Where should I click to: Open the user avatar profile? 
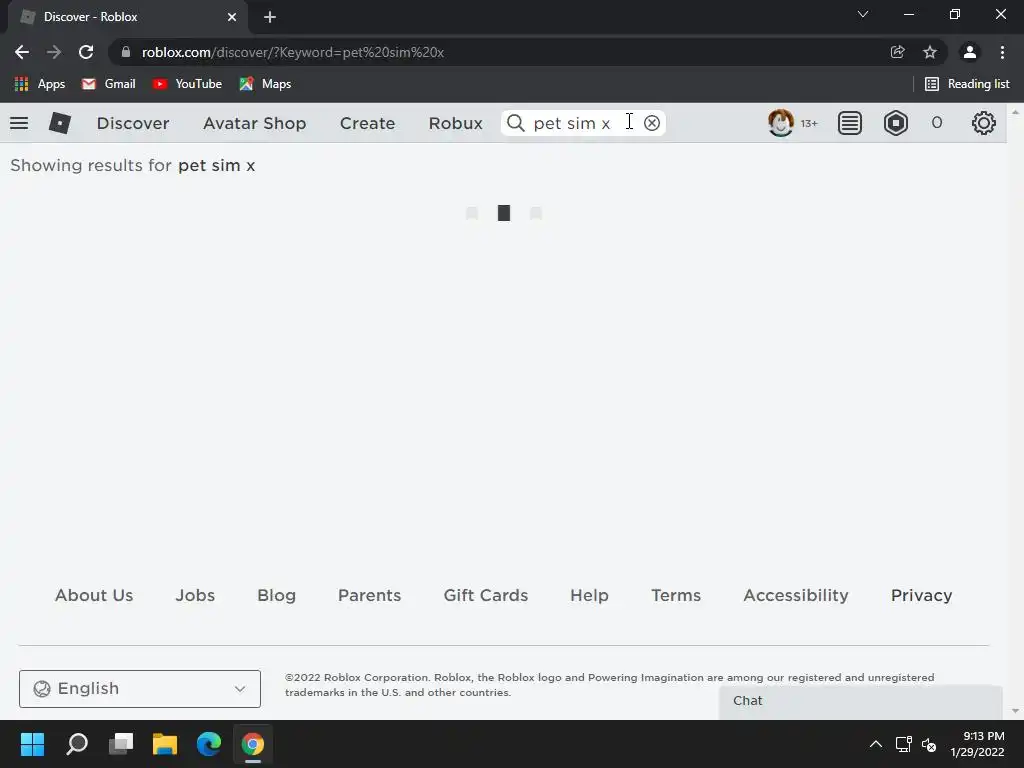[780, 123]
